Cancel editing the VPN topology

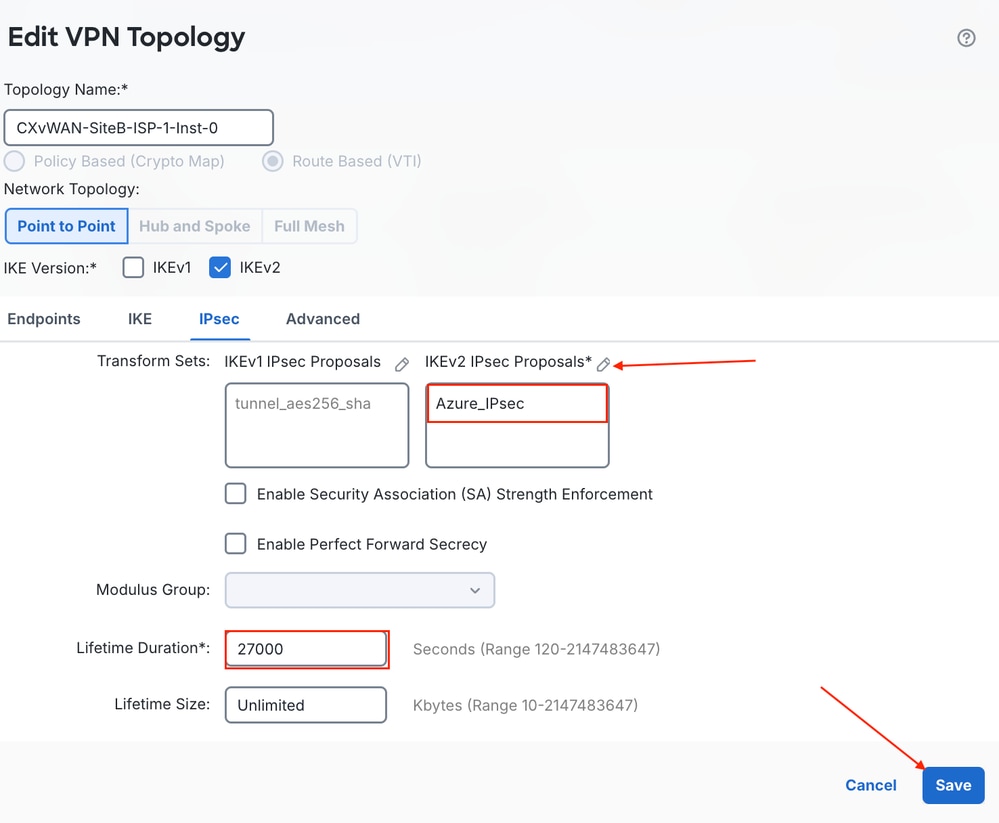pos(870,785)
